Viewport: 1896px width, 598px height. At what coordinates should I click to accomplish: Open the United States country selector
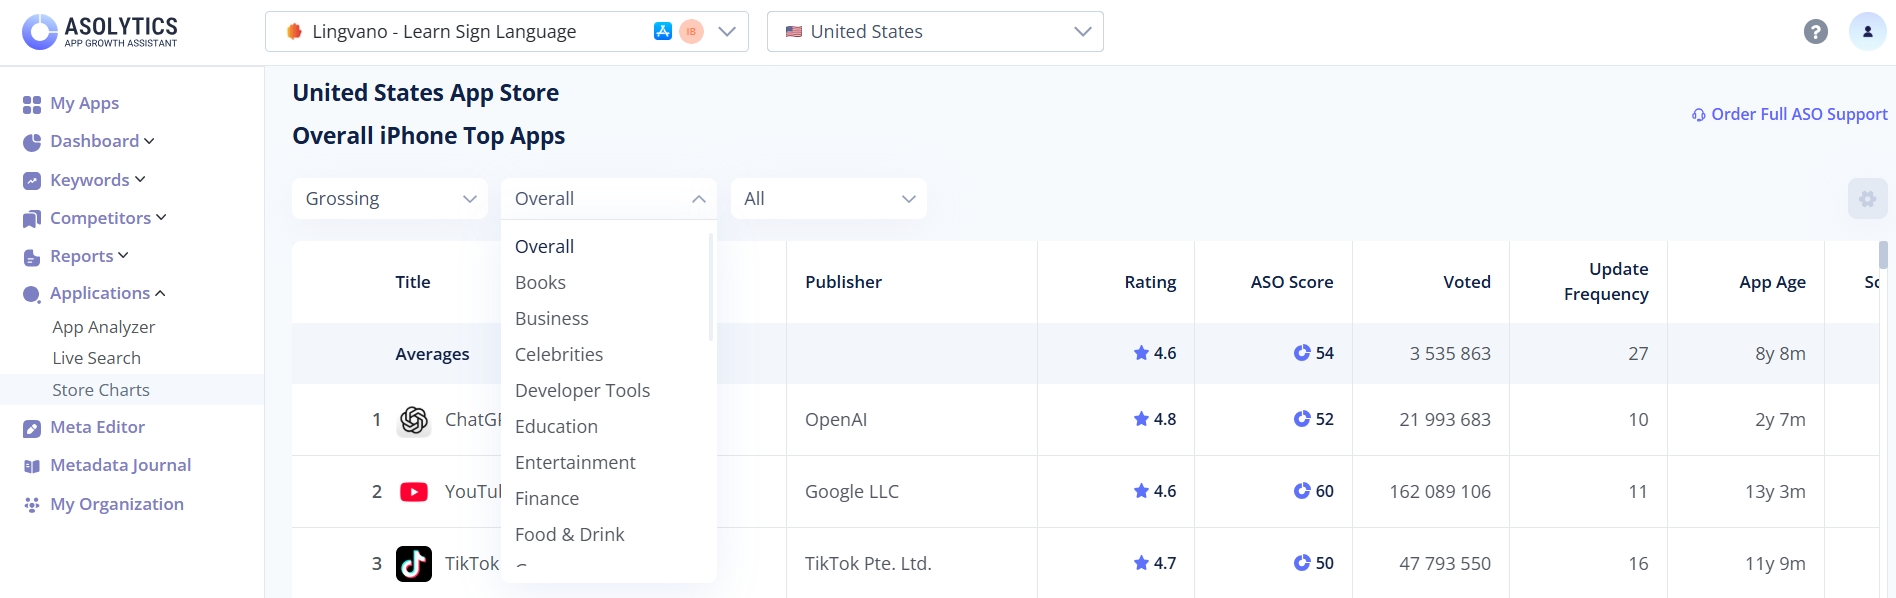[934, 32]
